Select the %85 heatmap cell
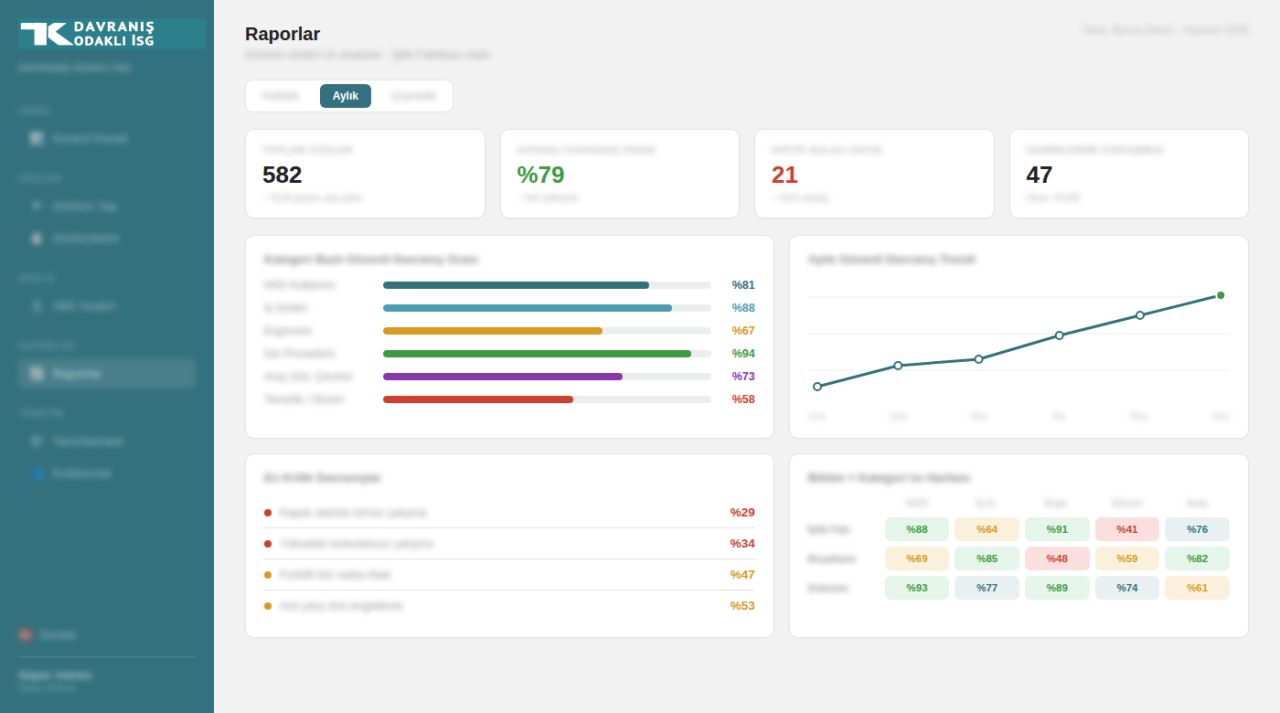The width and height of the screenshot is (1280, 713). coord(987,558)
